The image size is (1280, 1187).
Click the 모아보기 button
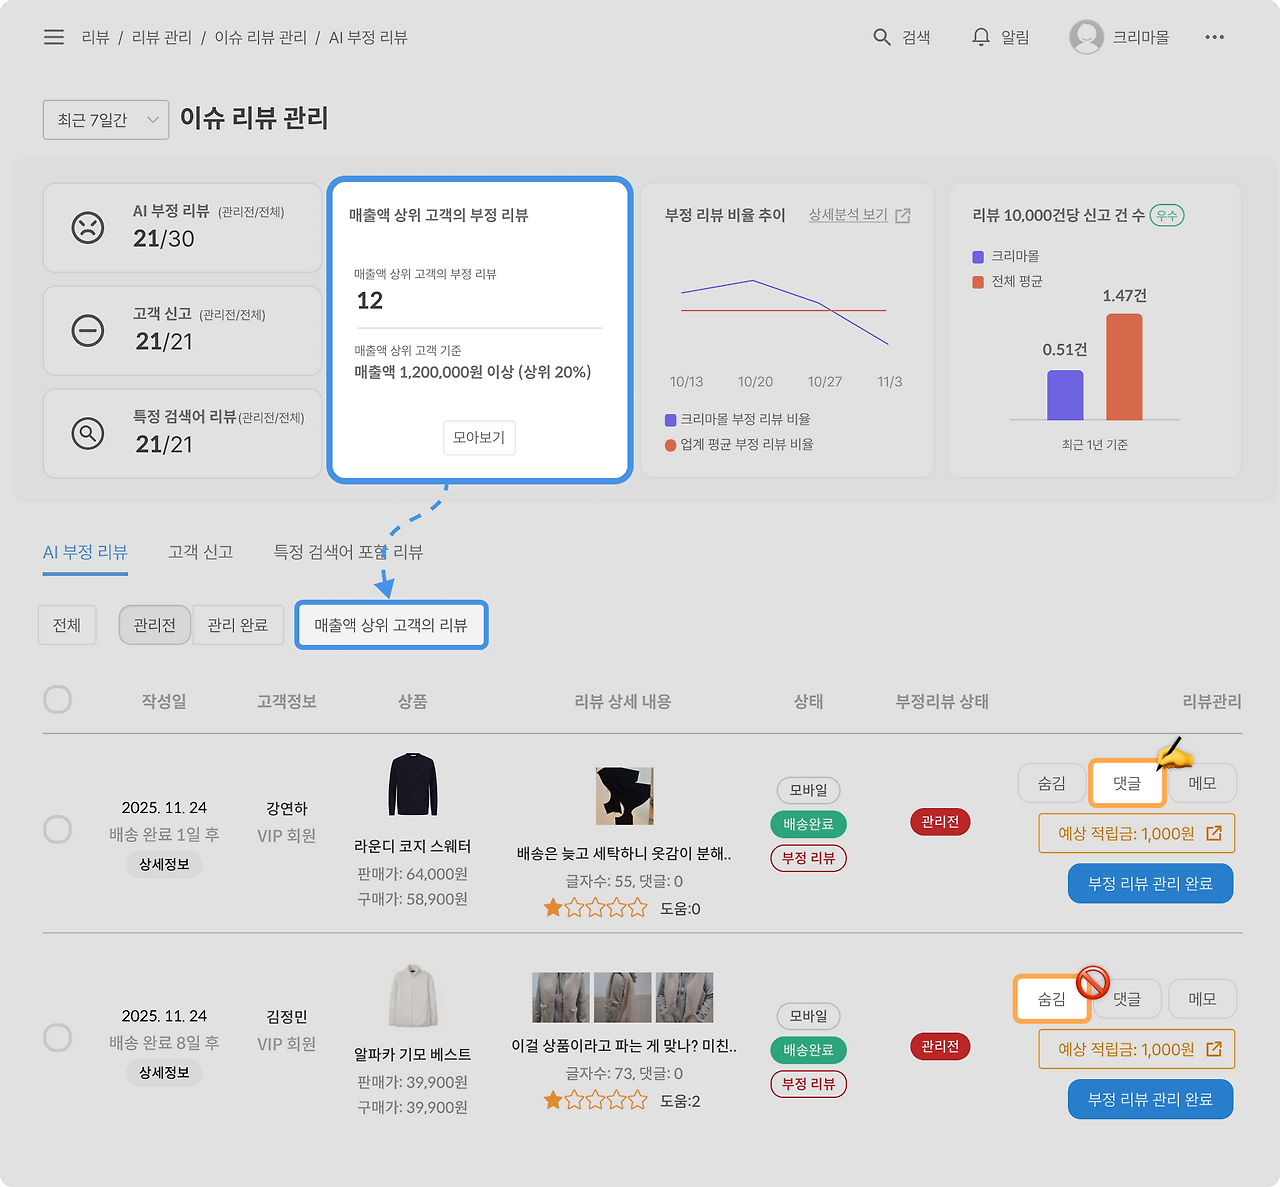click(x=479, y=438)
